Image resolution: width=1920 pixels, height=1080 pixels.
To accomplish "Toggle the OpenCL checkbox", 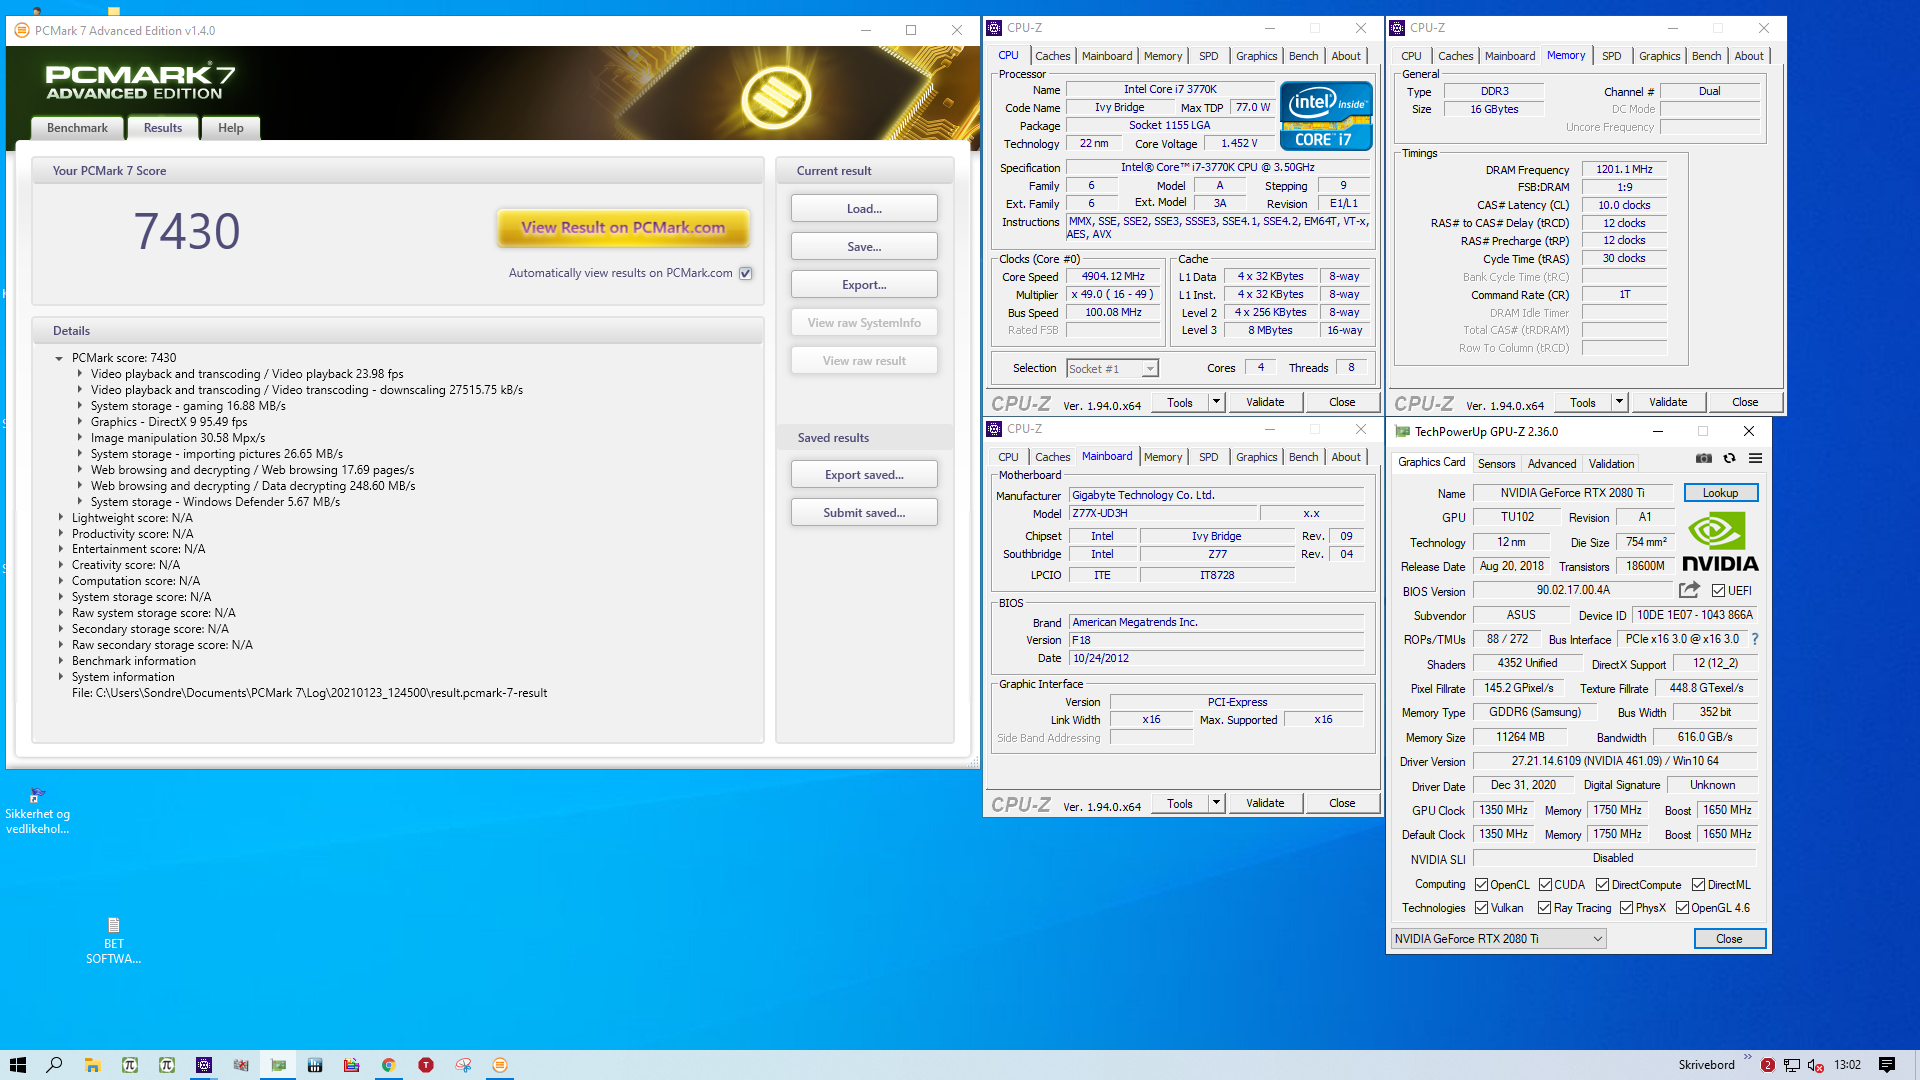I will (1481, 884).
